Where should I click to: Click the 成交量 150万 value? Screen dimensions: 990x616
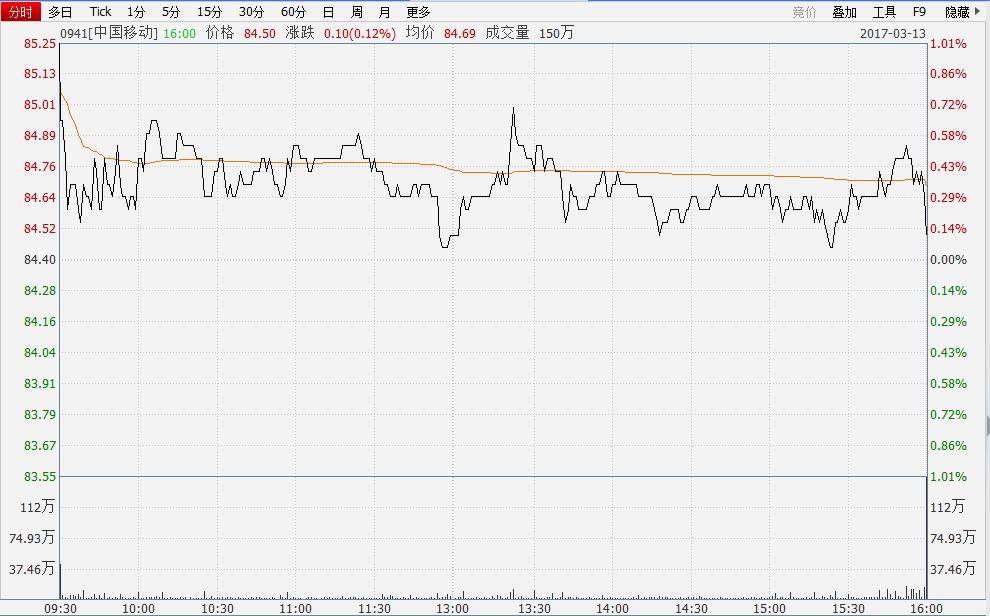tap(556, 33)
